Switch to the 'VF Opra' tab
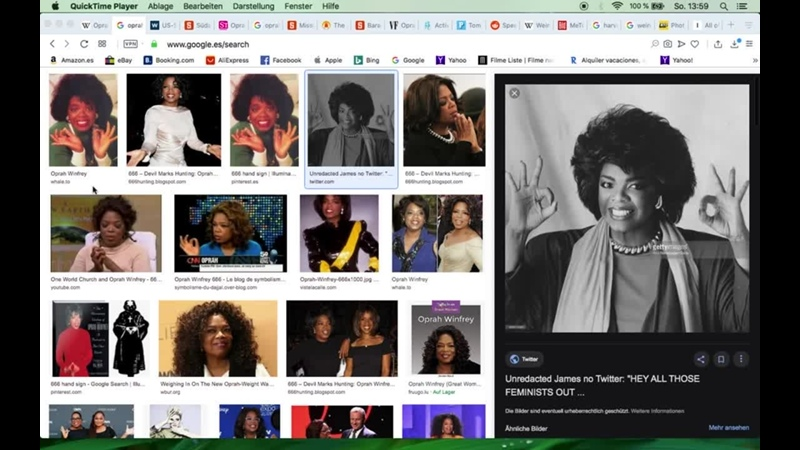This screenshot has width=800, height=450. pos(402,25)
